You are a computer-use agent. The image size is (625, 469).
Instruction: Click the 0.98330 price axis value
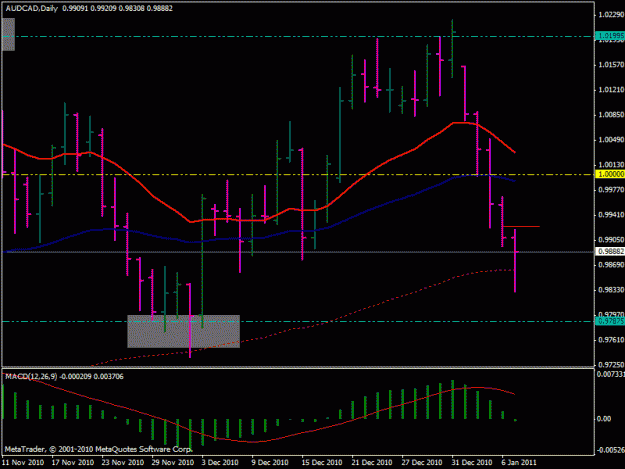[x=611, y=290]
